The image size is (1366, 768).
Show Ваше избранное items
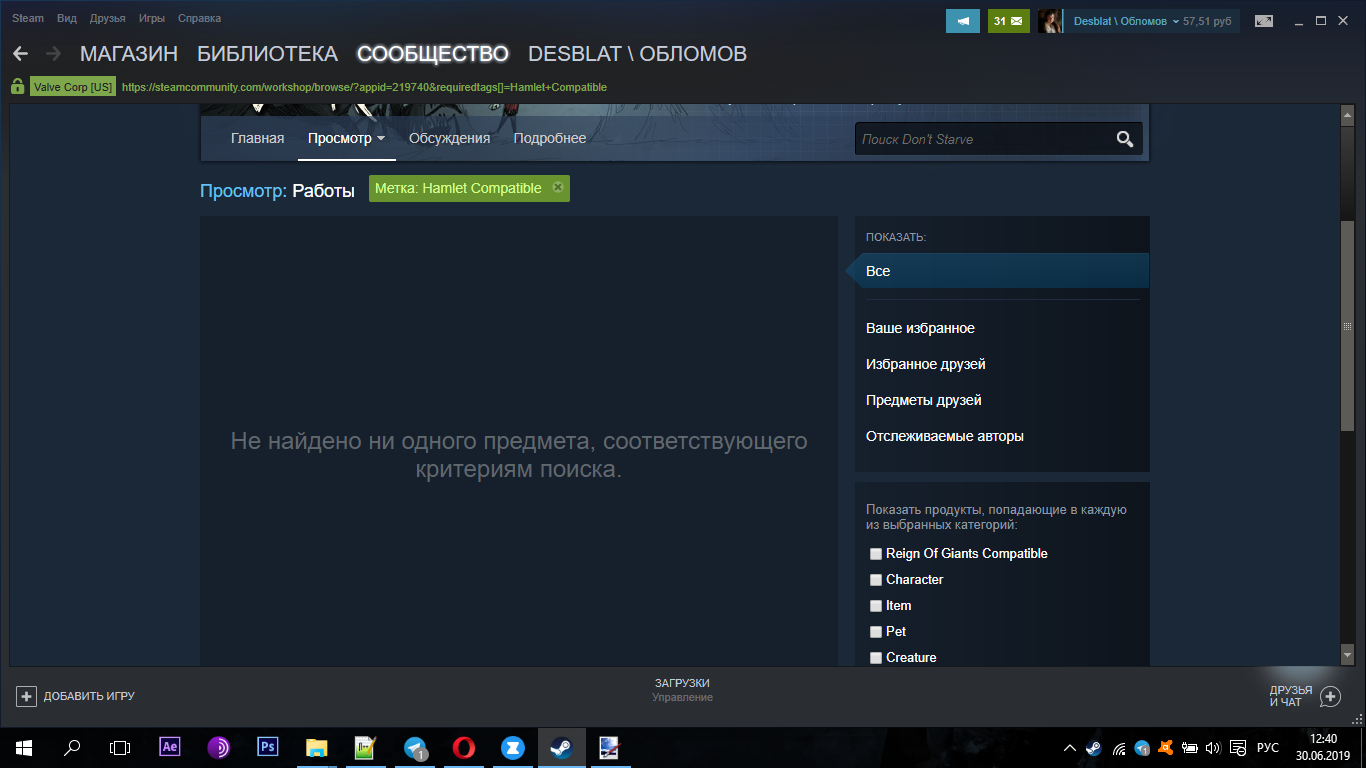point(920,328)
